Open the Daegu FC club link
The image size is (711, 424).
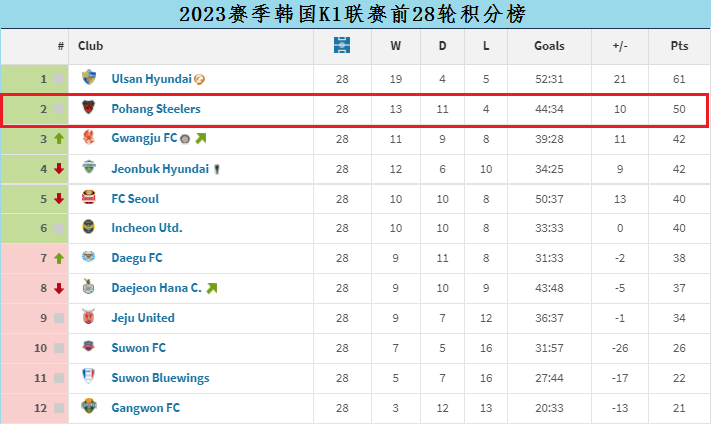[x=137, y=258]
